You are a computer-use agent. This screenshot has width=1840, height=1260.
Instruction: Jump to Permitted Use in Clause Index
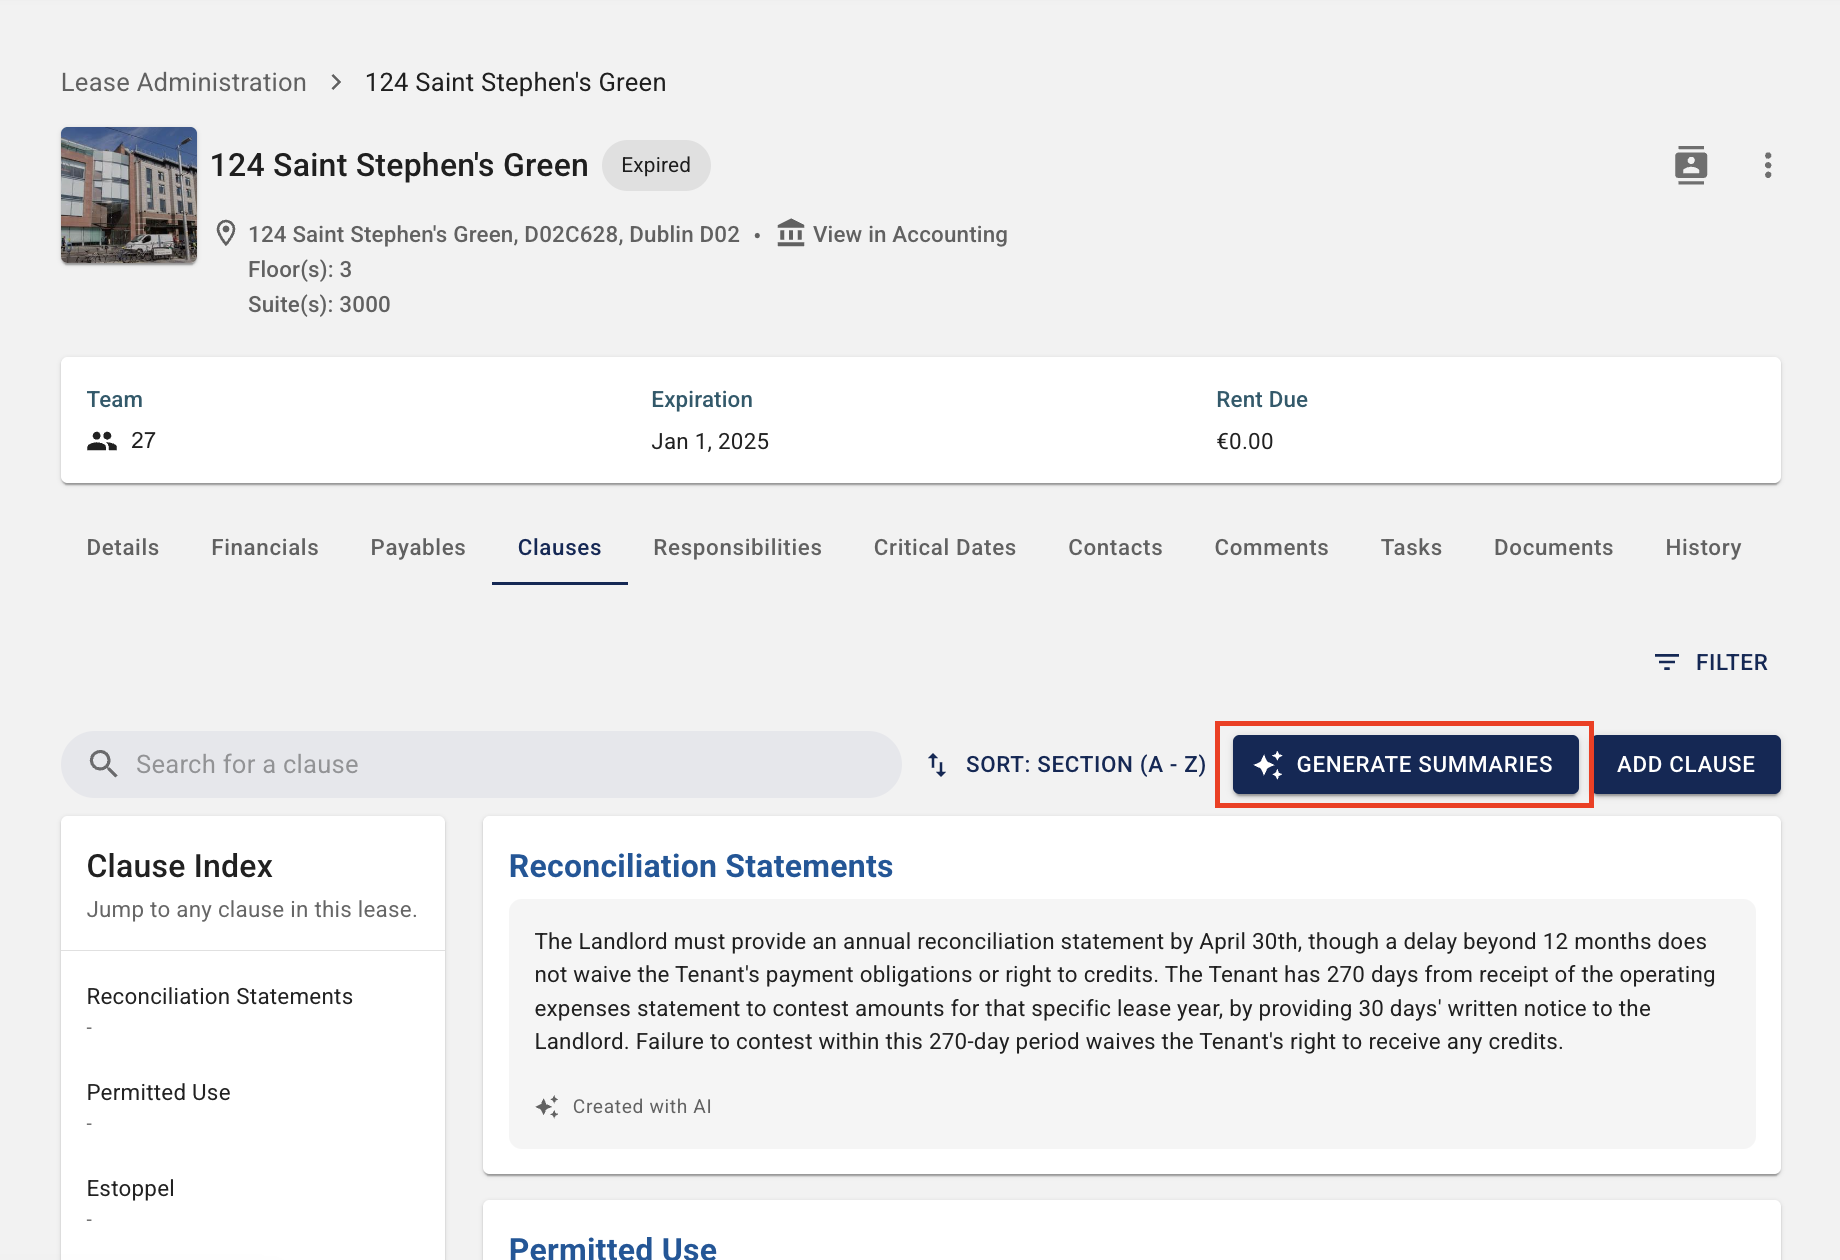click(158, 1092)
